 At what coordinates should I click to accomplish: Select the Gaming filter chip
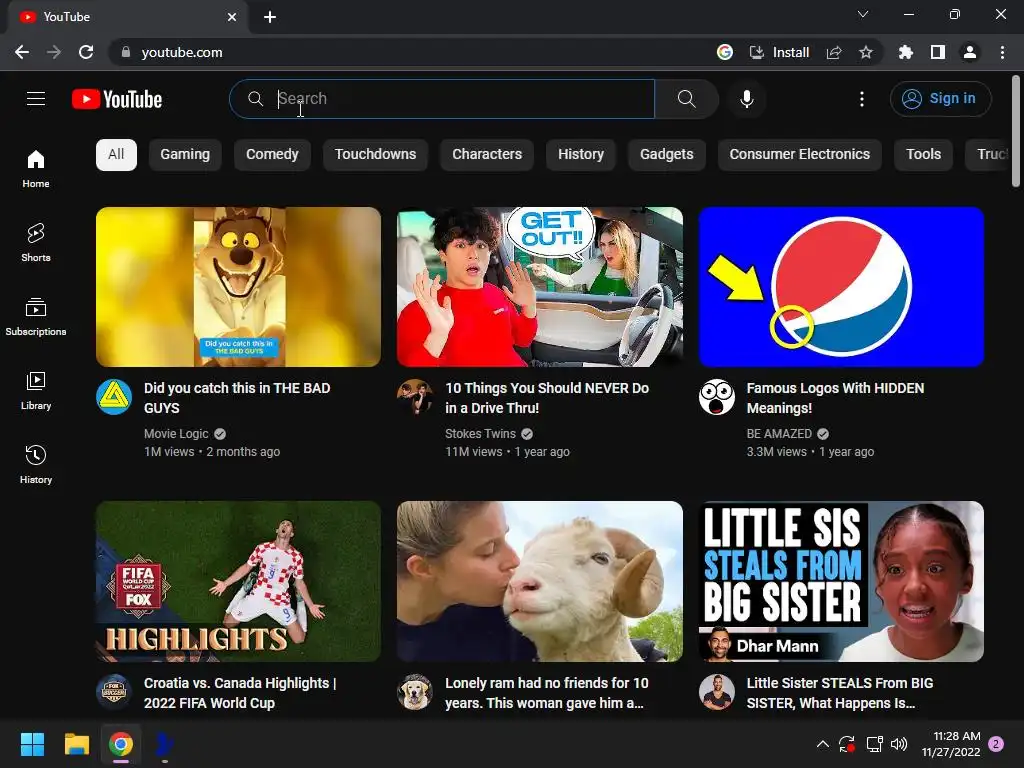tap(185, 154)
